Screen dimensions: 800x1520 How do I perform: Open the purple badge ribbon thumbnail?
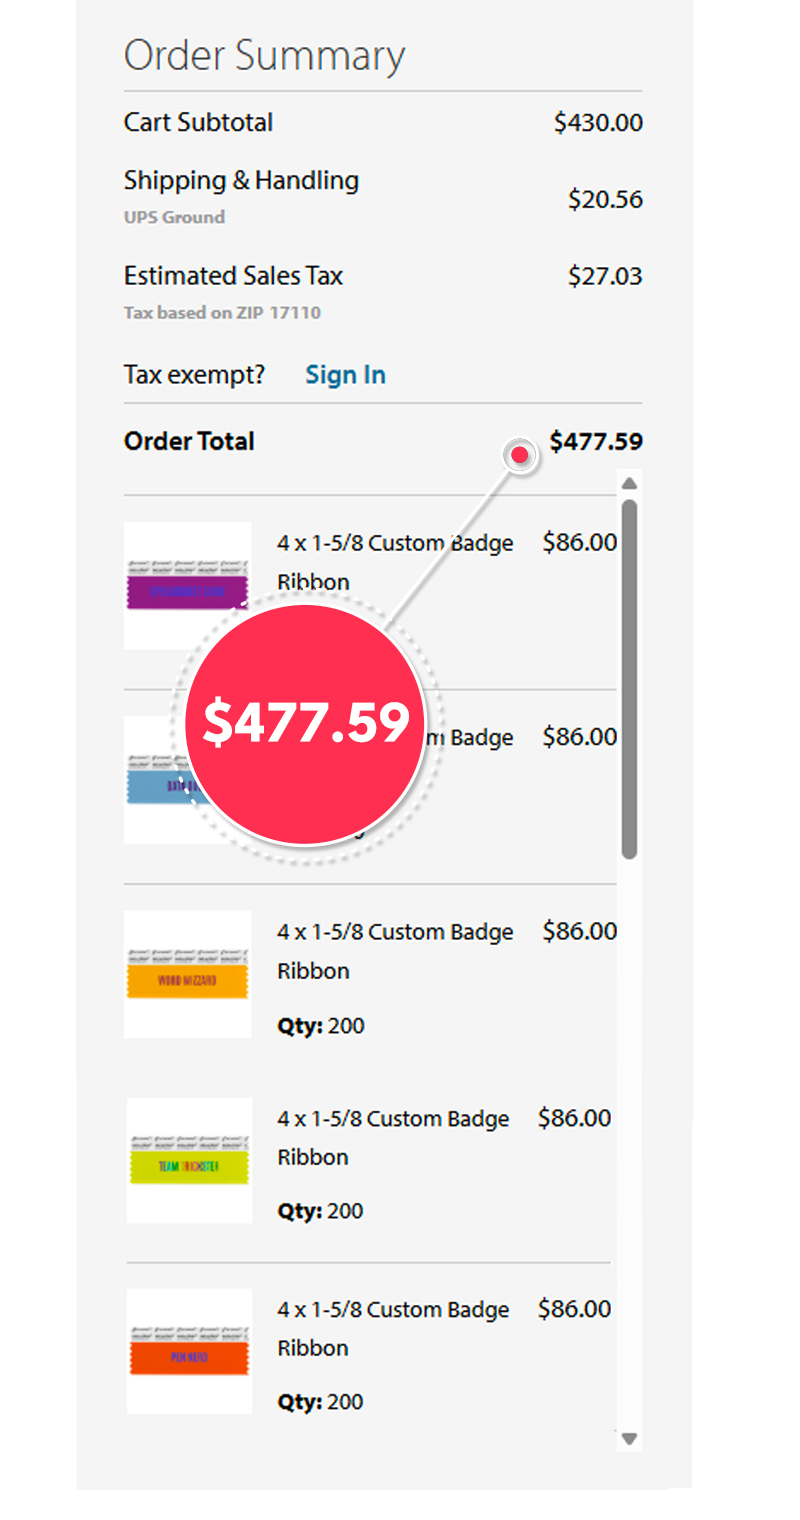click(x=187, y=587)
